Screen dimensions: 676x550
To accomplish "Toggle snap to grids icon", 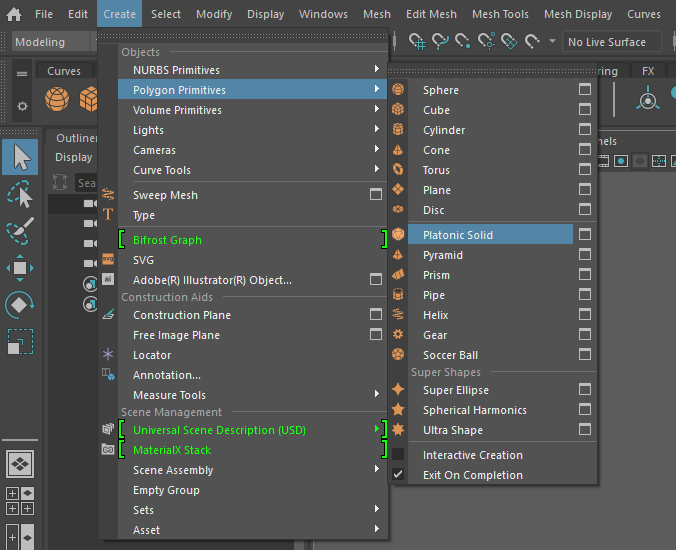I will click(417, 41).
